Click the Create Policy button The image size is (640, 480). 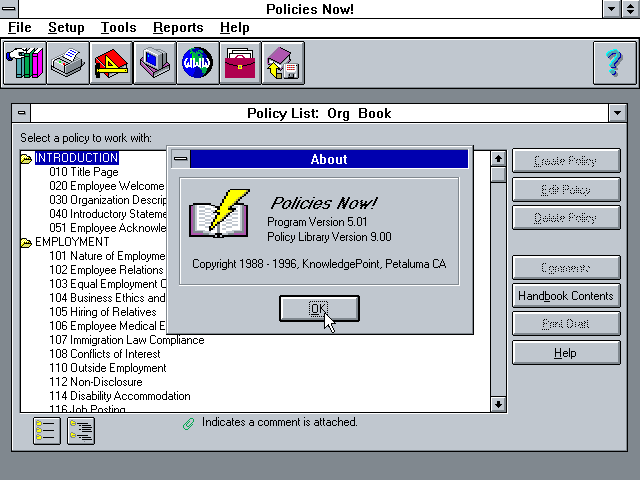pos(566,161)
